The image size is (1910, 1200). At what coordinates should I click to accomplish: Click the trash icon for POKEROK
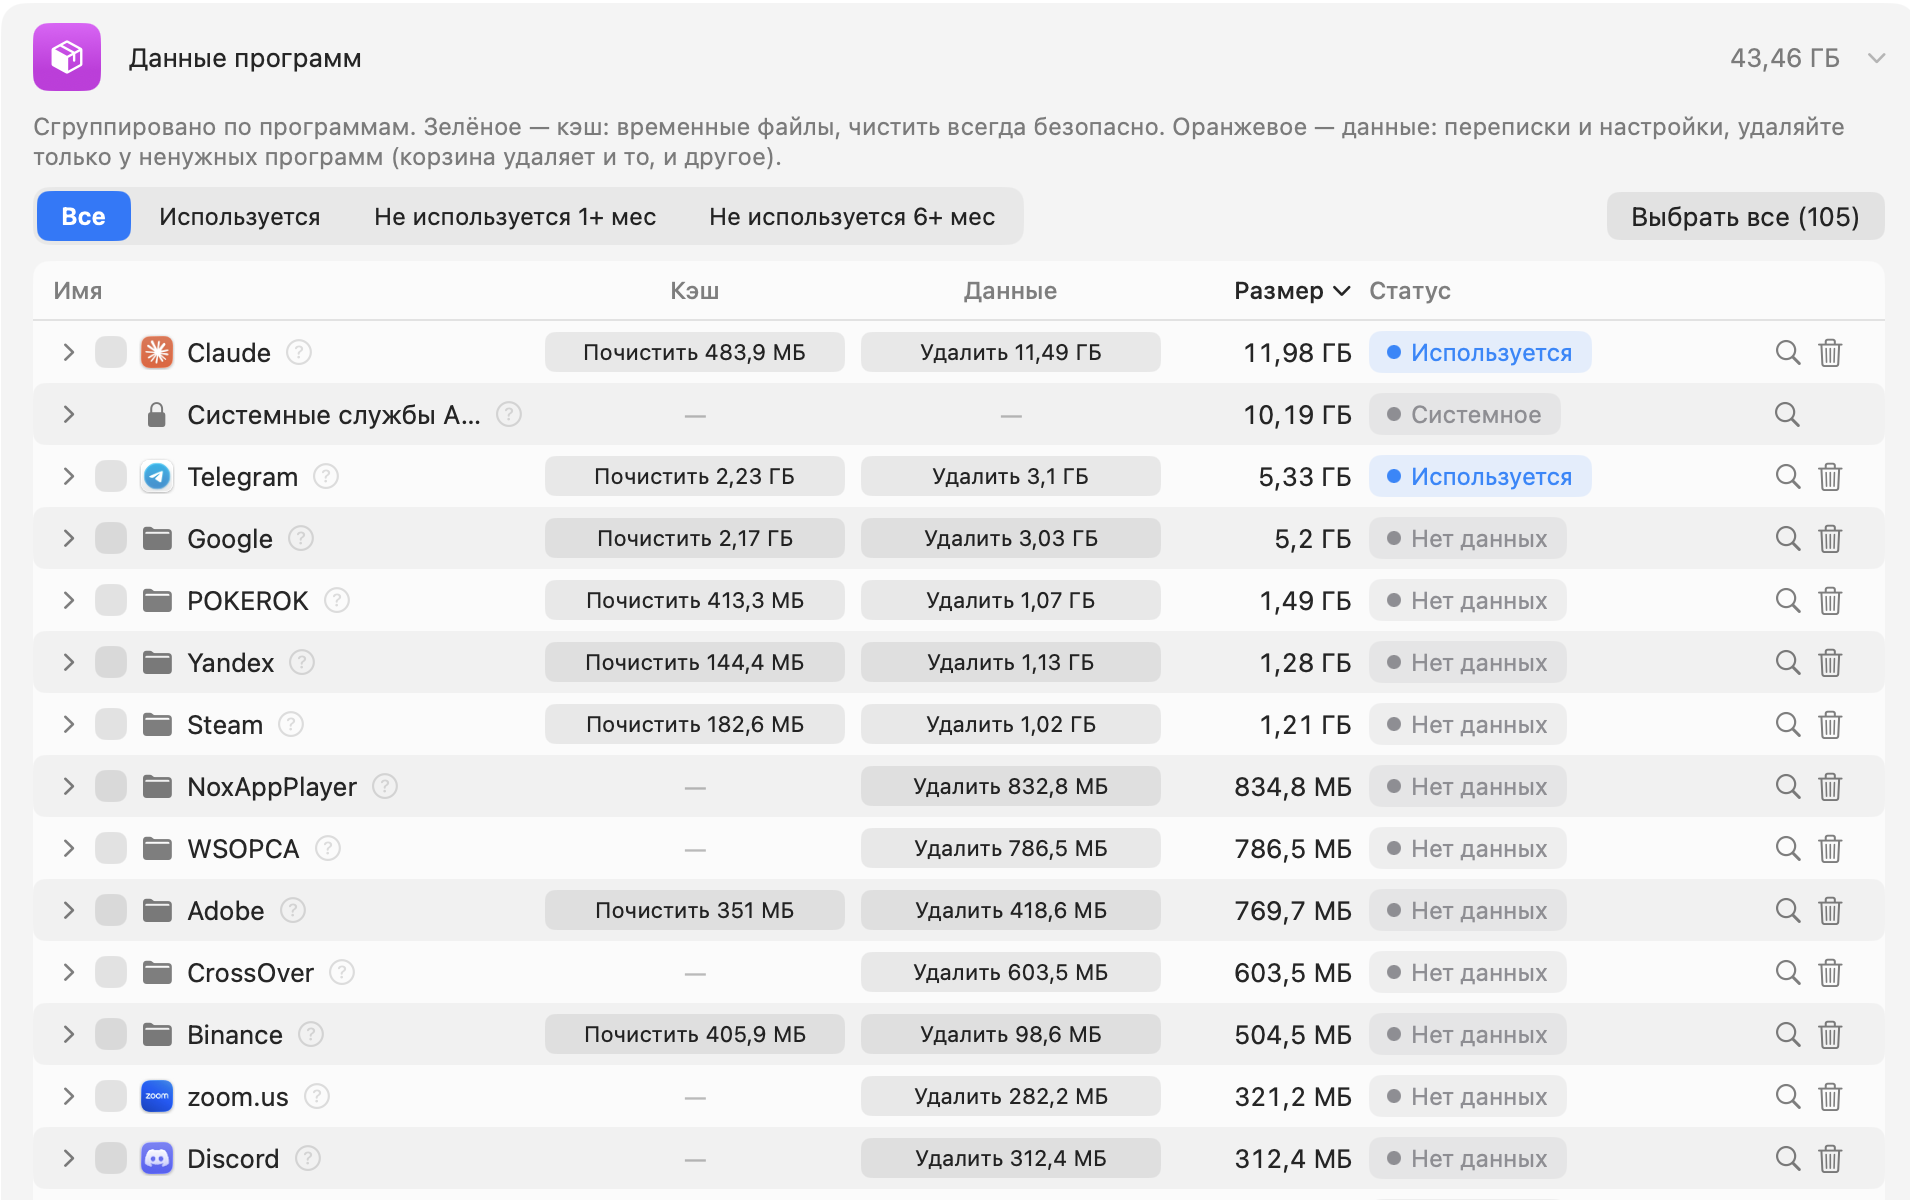pyautogui.click(x=1830, y=601)
